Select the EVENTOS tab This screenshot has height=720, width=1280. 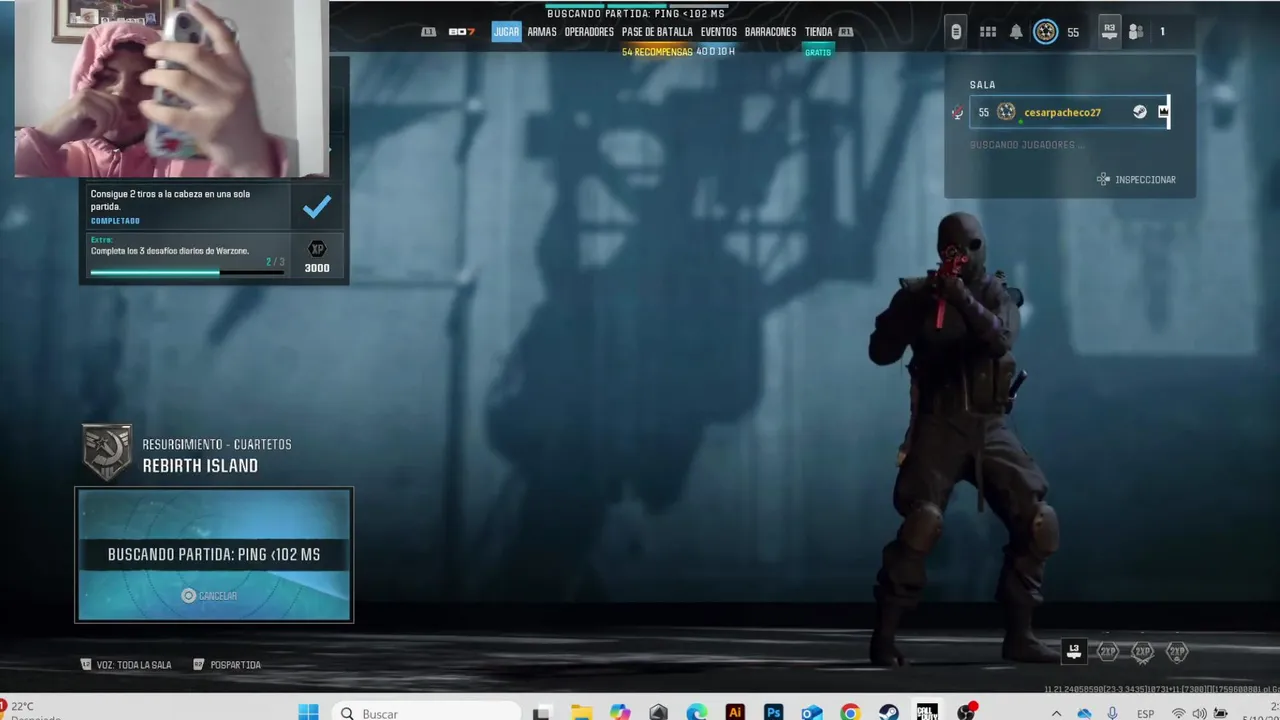tap(718, 32)
